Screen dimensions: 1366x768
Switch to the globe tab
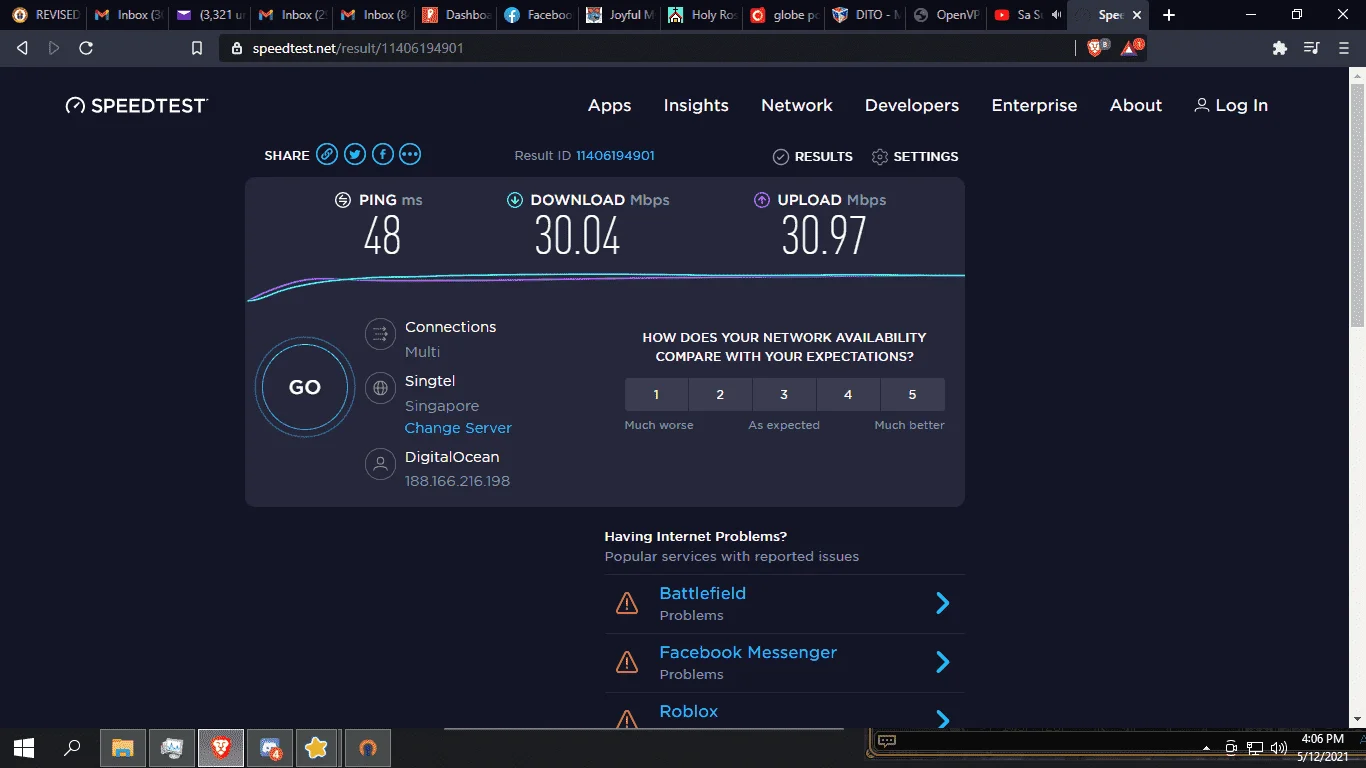tap(785, 15)
